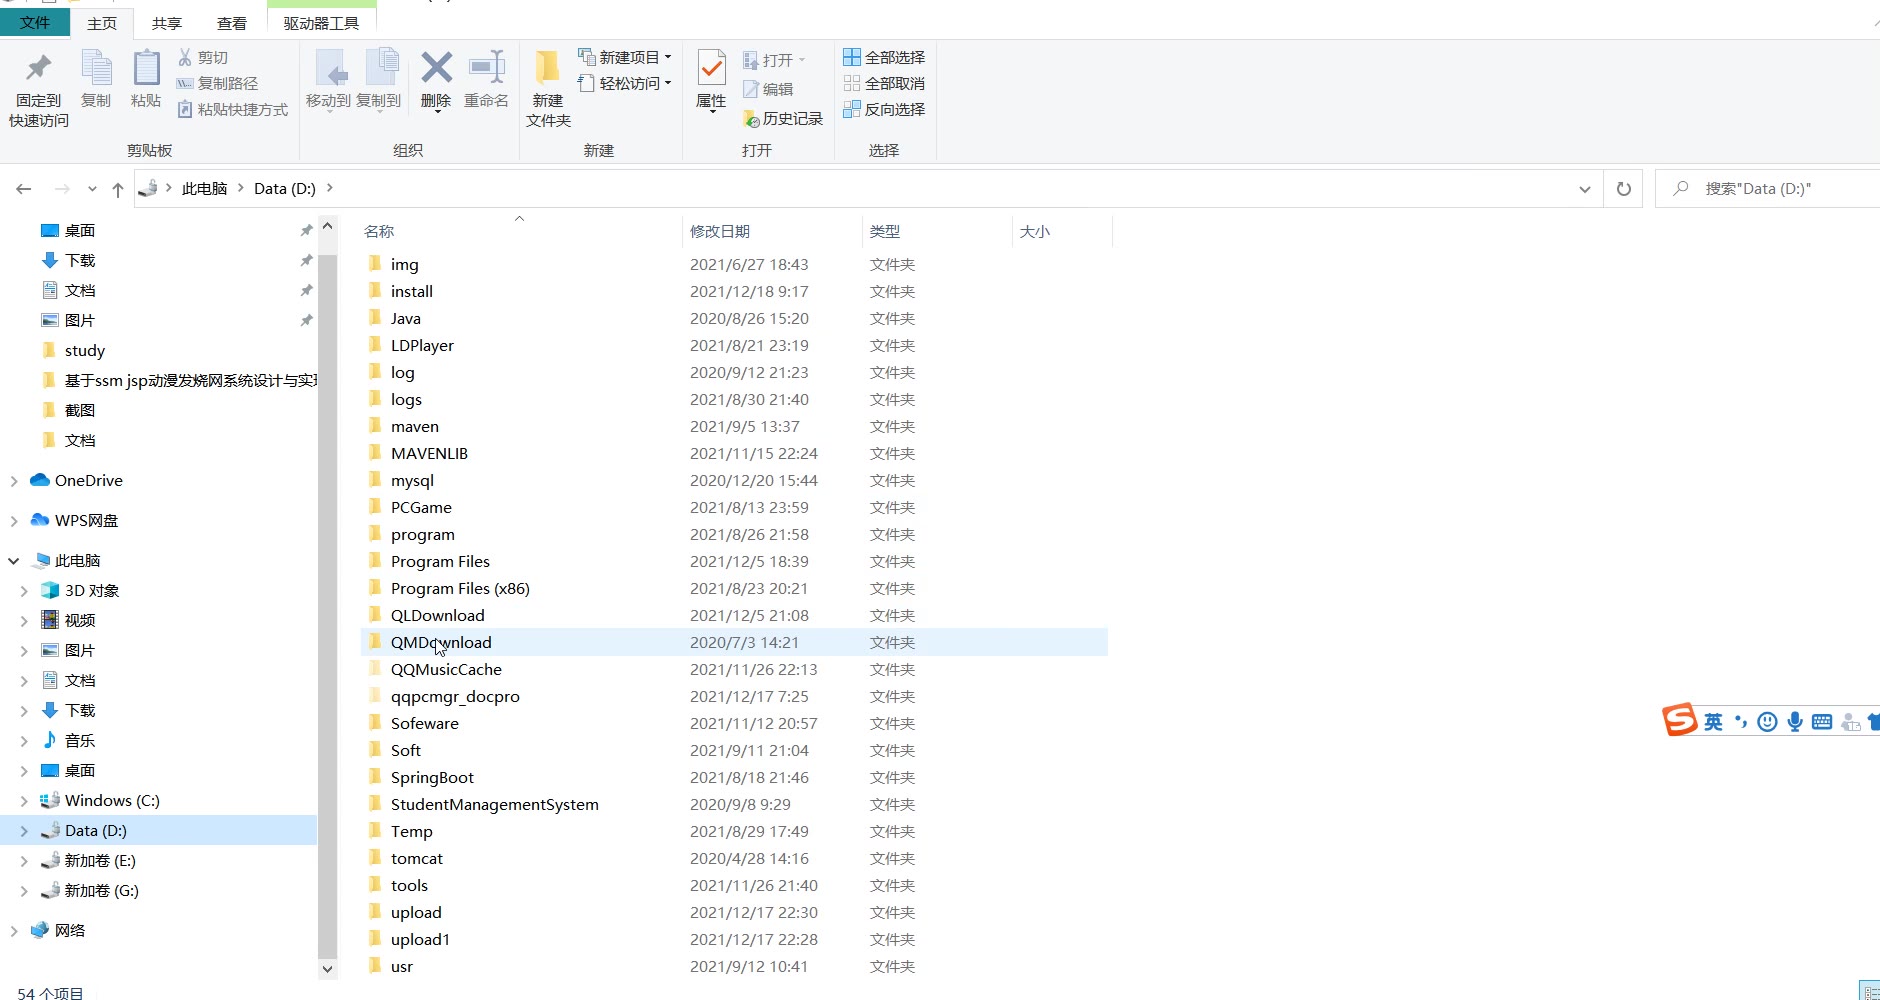Click Select all in ribbon
Viewport: 1880px width, 1000px height.
(884, 58)
